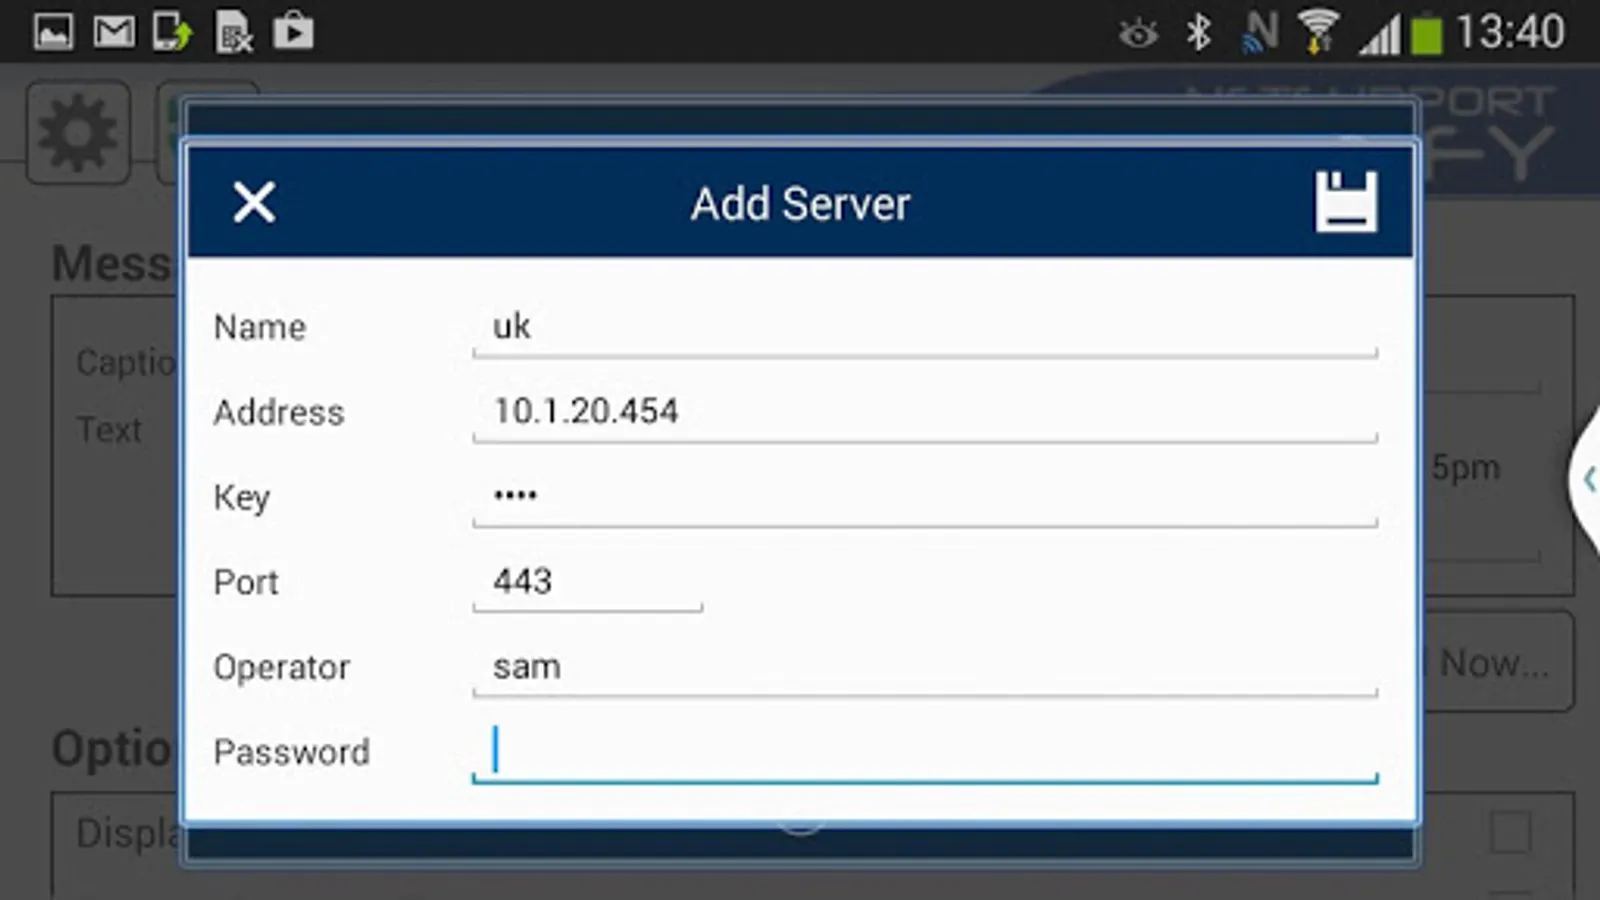This screenshot has width=1600, height=900.
Task: Tap the battery indicator icon
Action: pos(1427,35)
